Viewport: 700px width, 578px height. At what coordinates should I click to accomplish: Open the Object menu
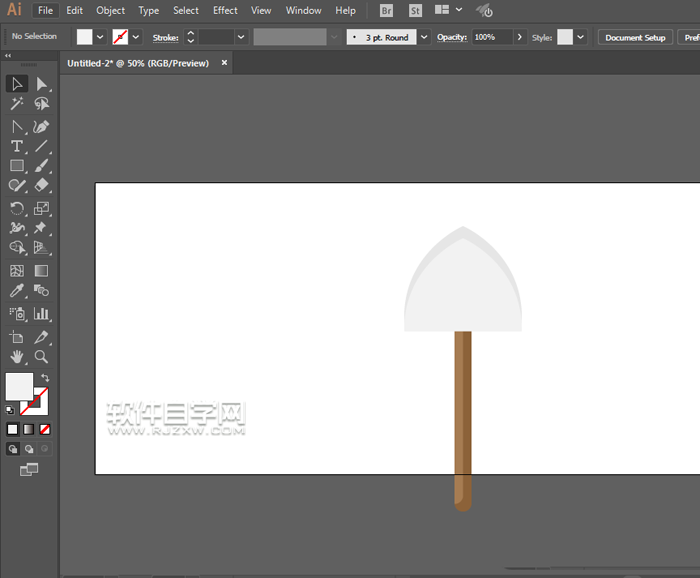click(110, 11)
